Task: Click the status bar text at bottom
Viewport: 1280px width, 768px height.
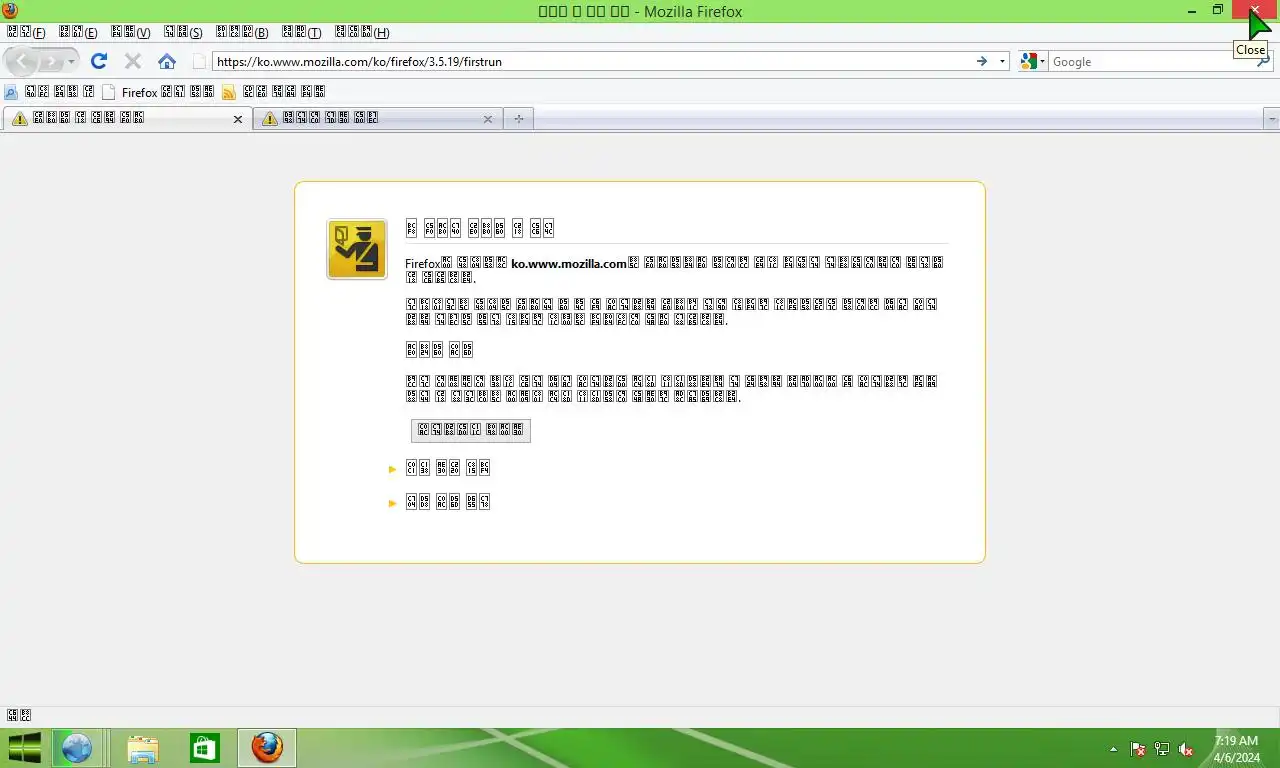Action: 19,715
